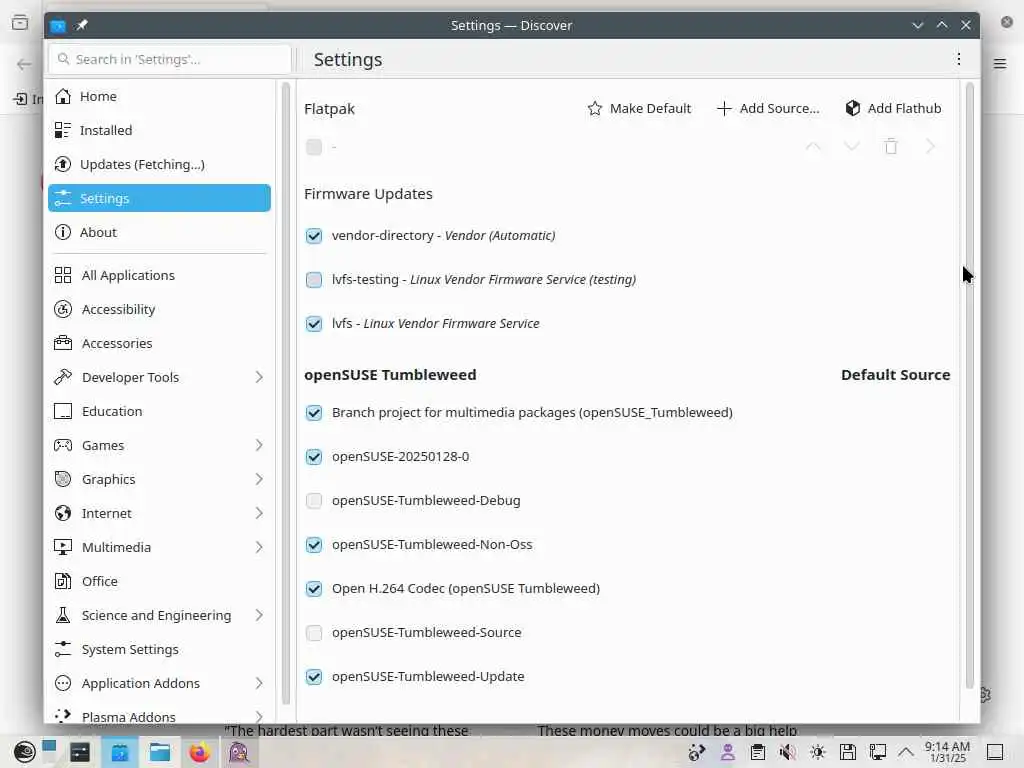Go to the Installed section
Image resolution: width=1024 pixels, height=768 pixels.
(159, 130)
